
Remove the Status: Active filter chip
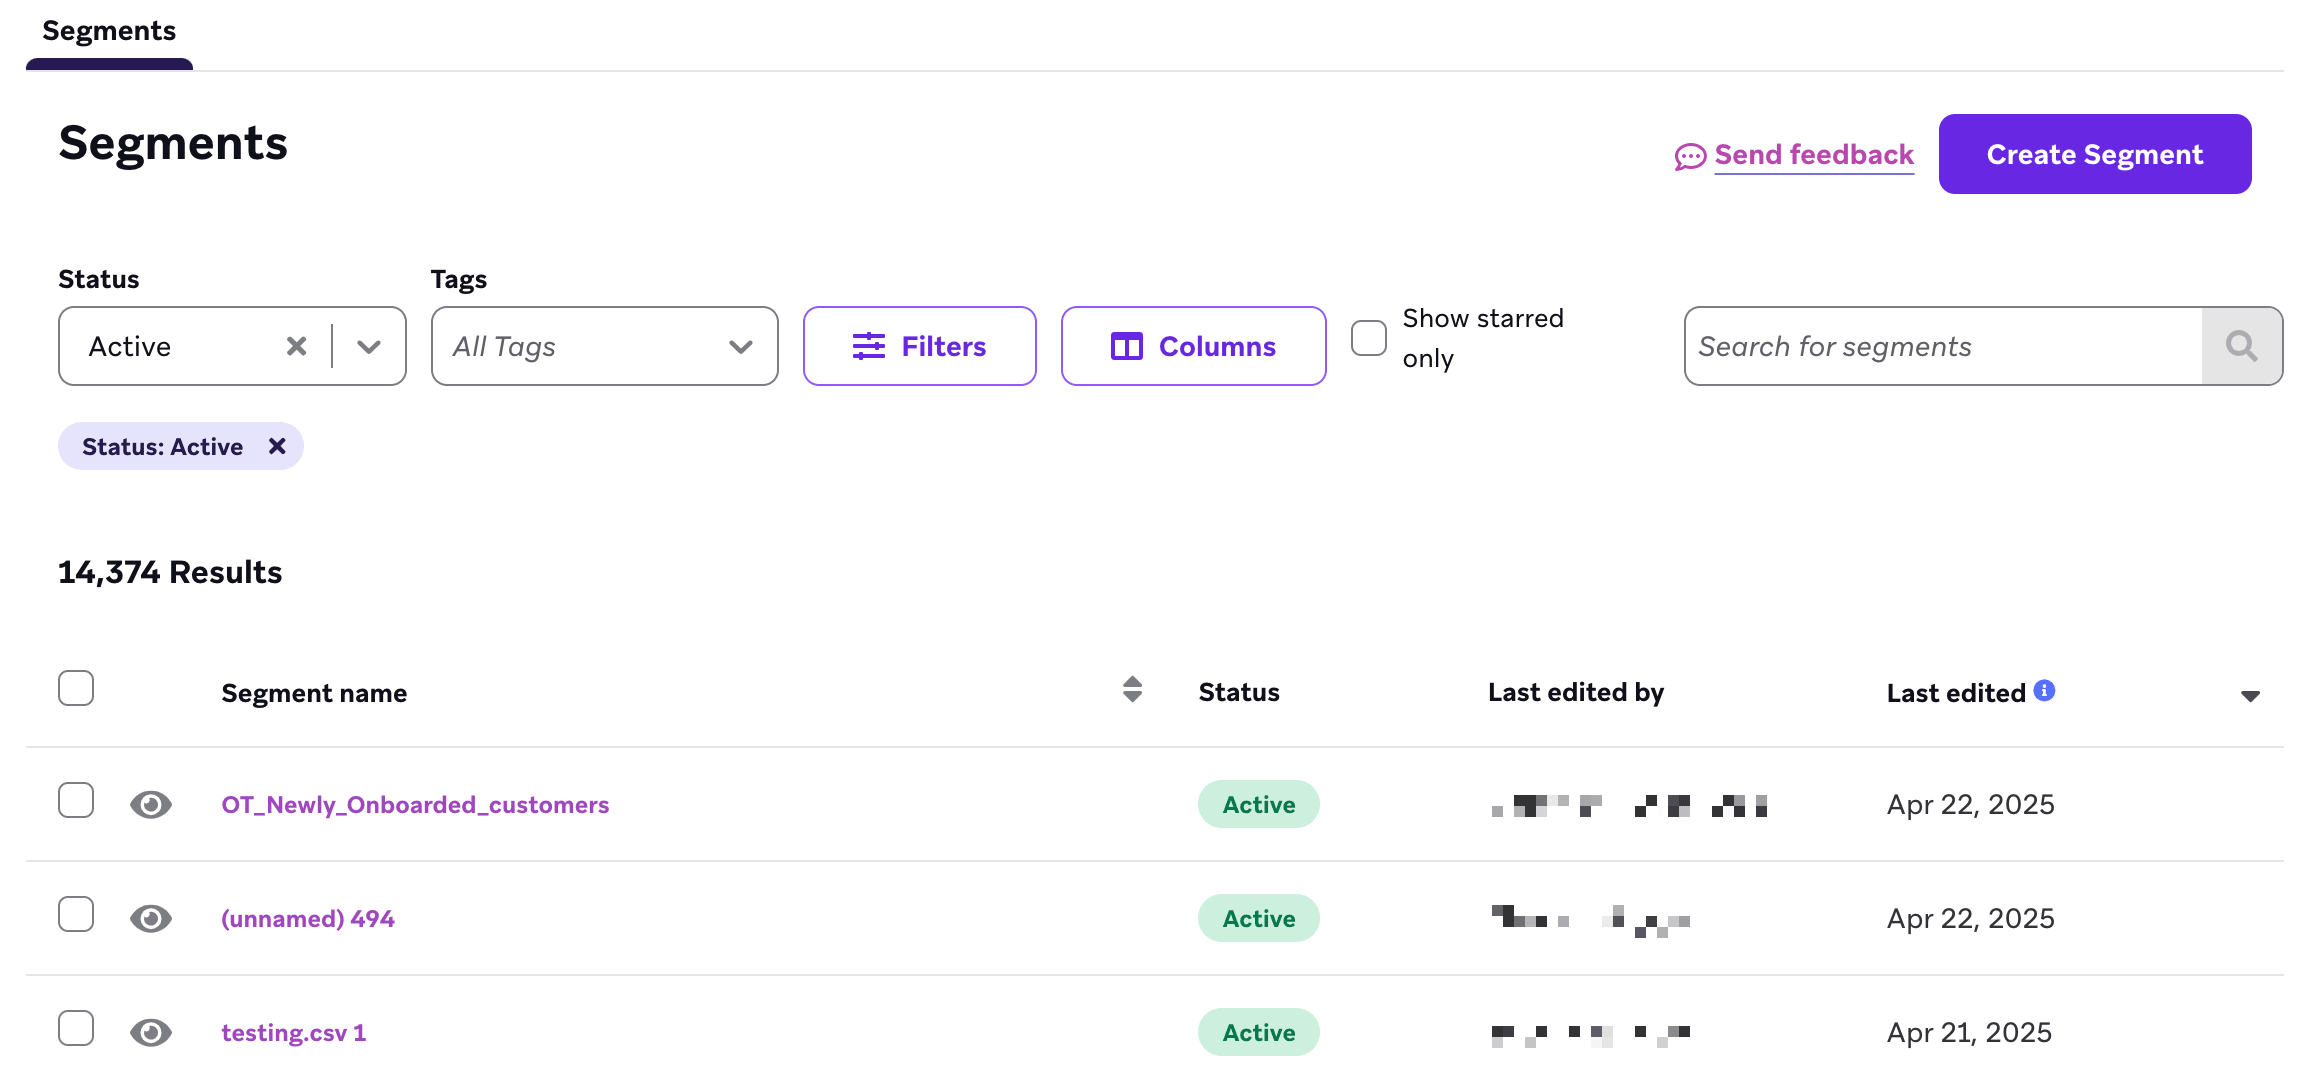(277, 446)
